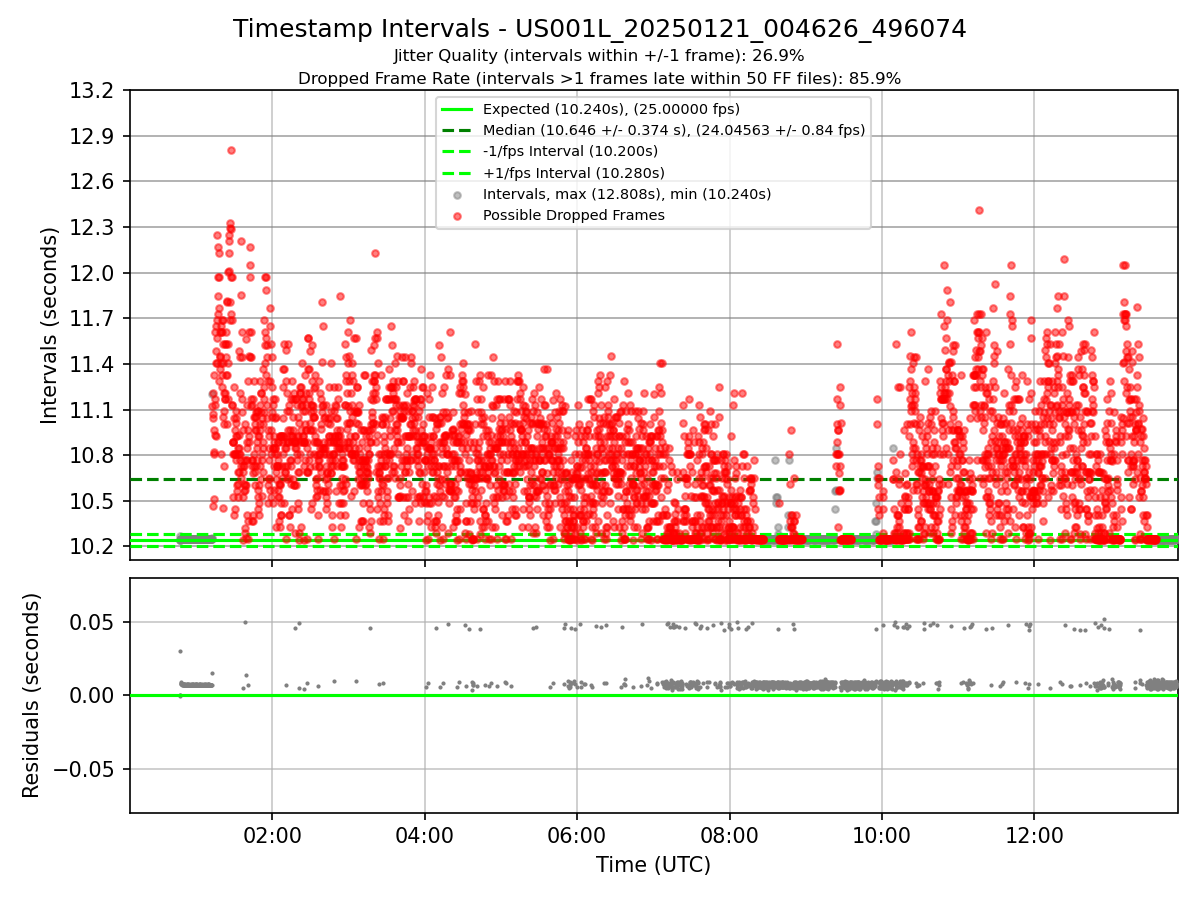Viewport: 1200px width, 900px height.
Task: Click the 'Time (UTC)' x-axis label
Action: [x=653, y=865]
